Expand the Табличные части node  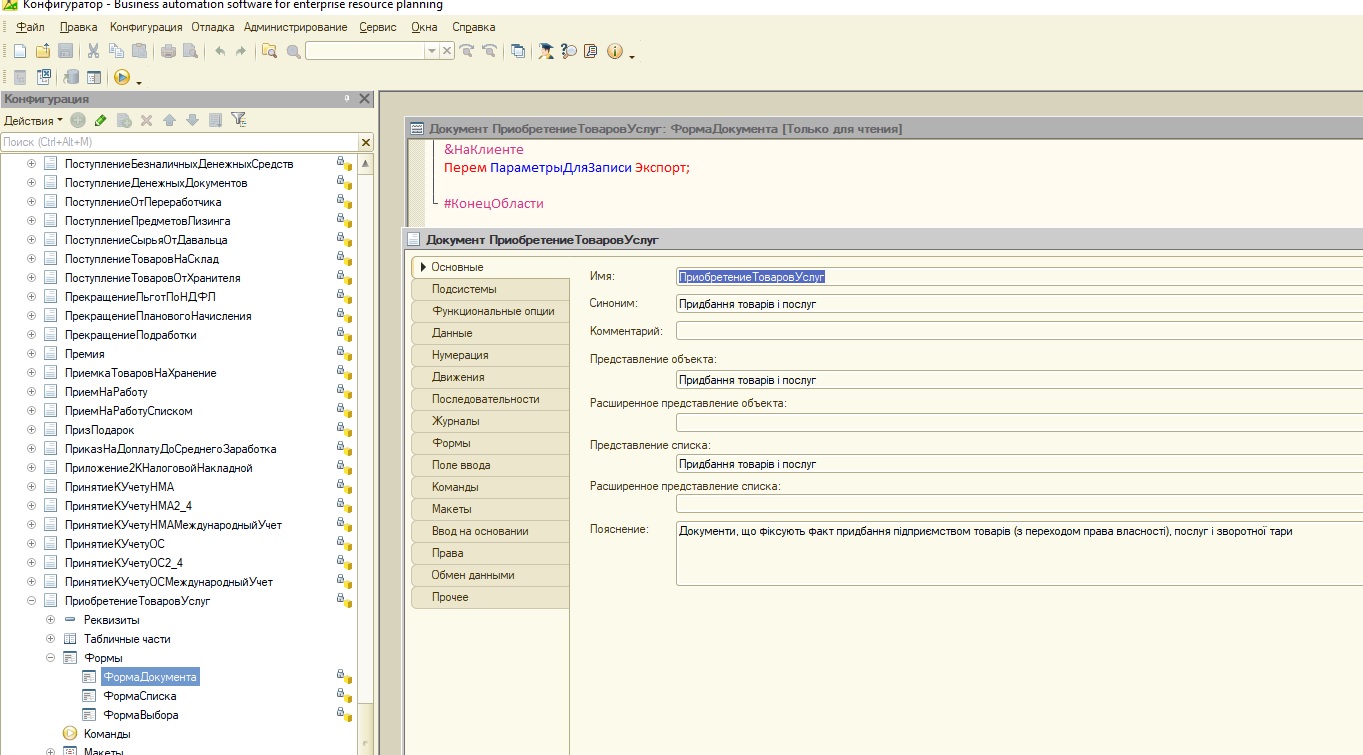click(50, 639)
